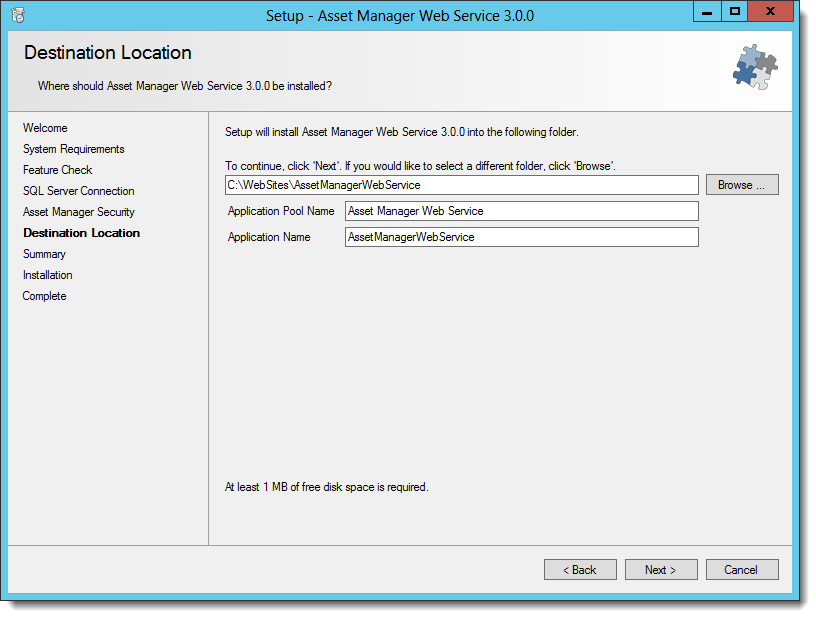The width and height of the screenshot is (816, 617).
Task: Jump to the Summary step
Action: tap(44, 254)
